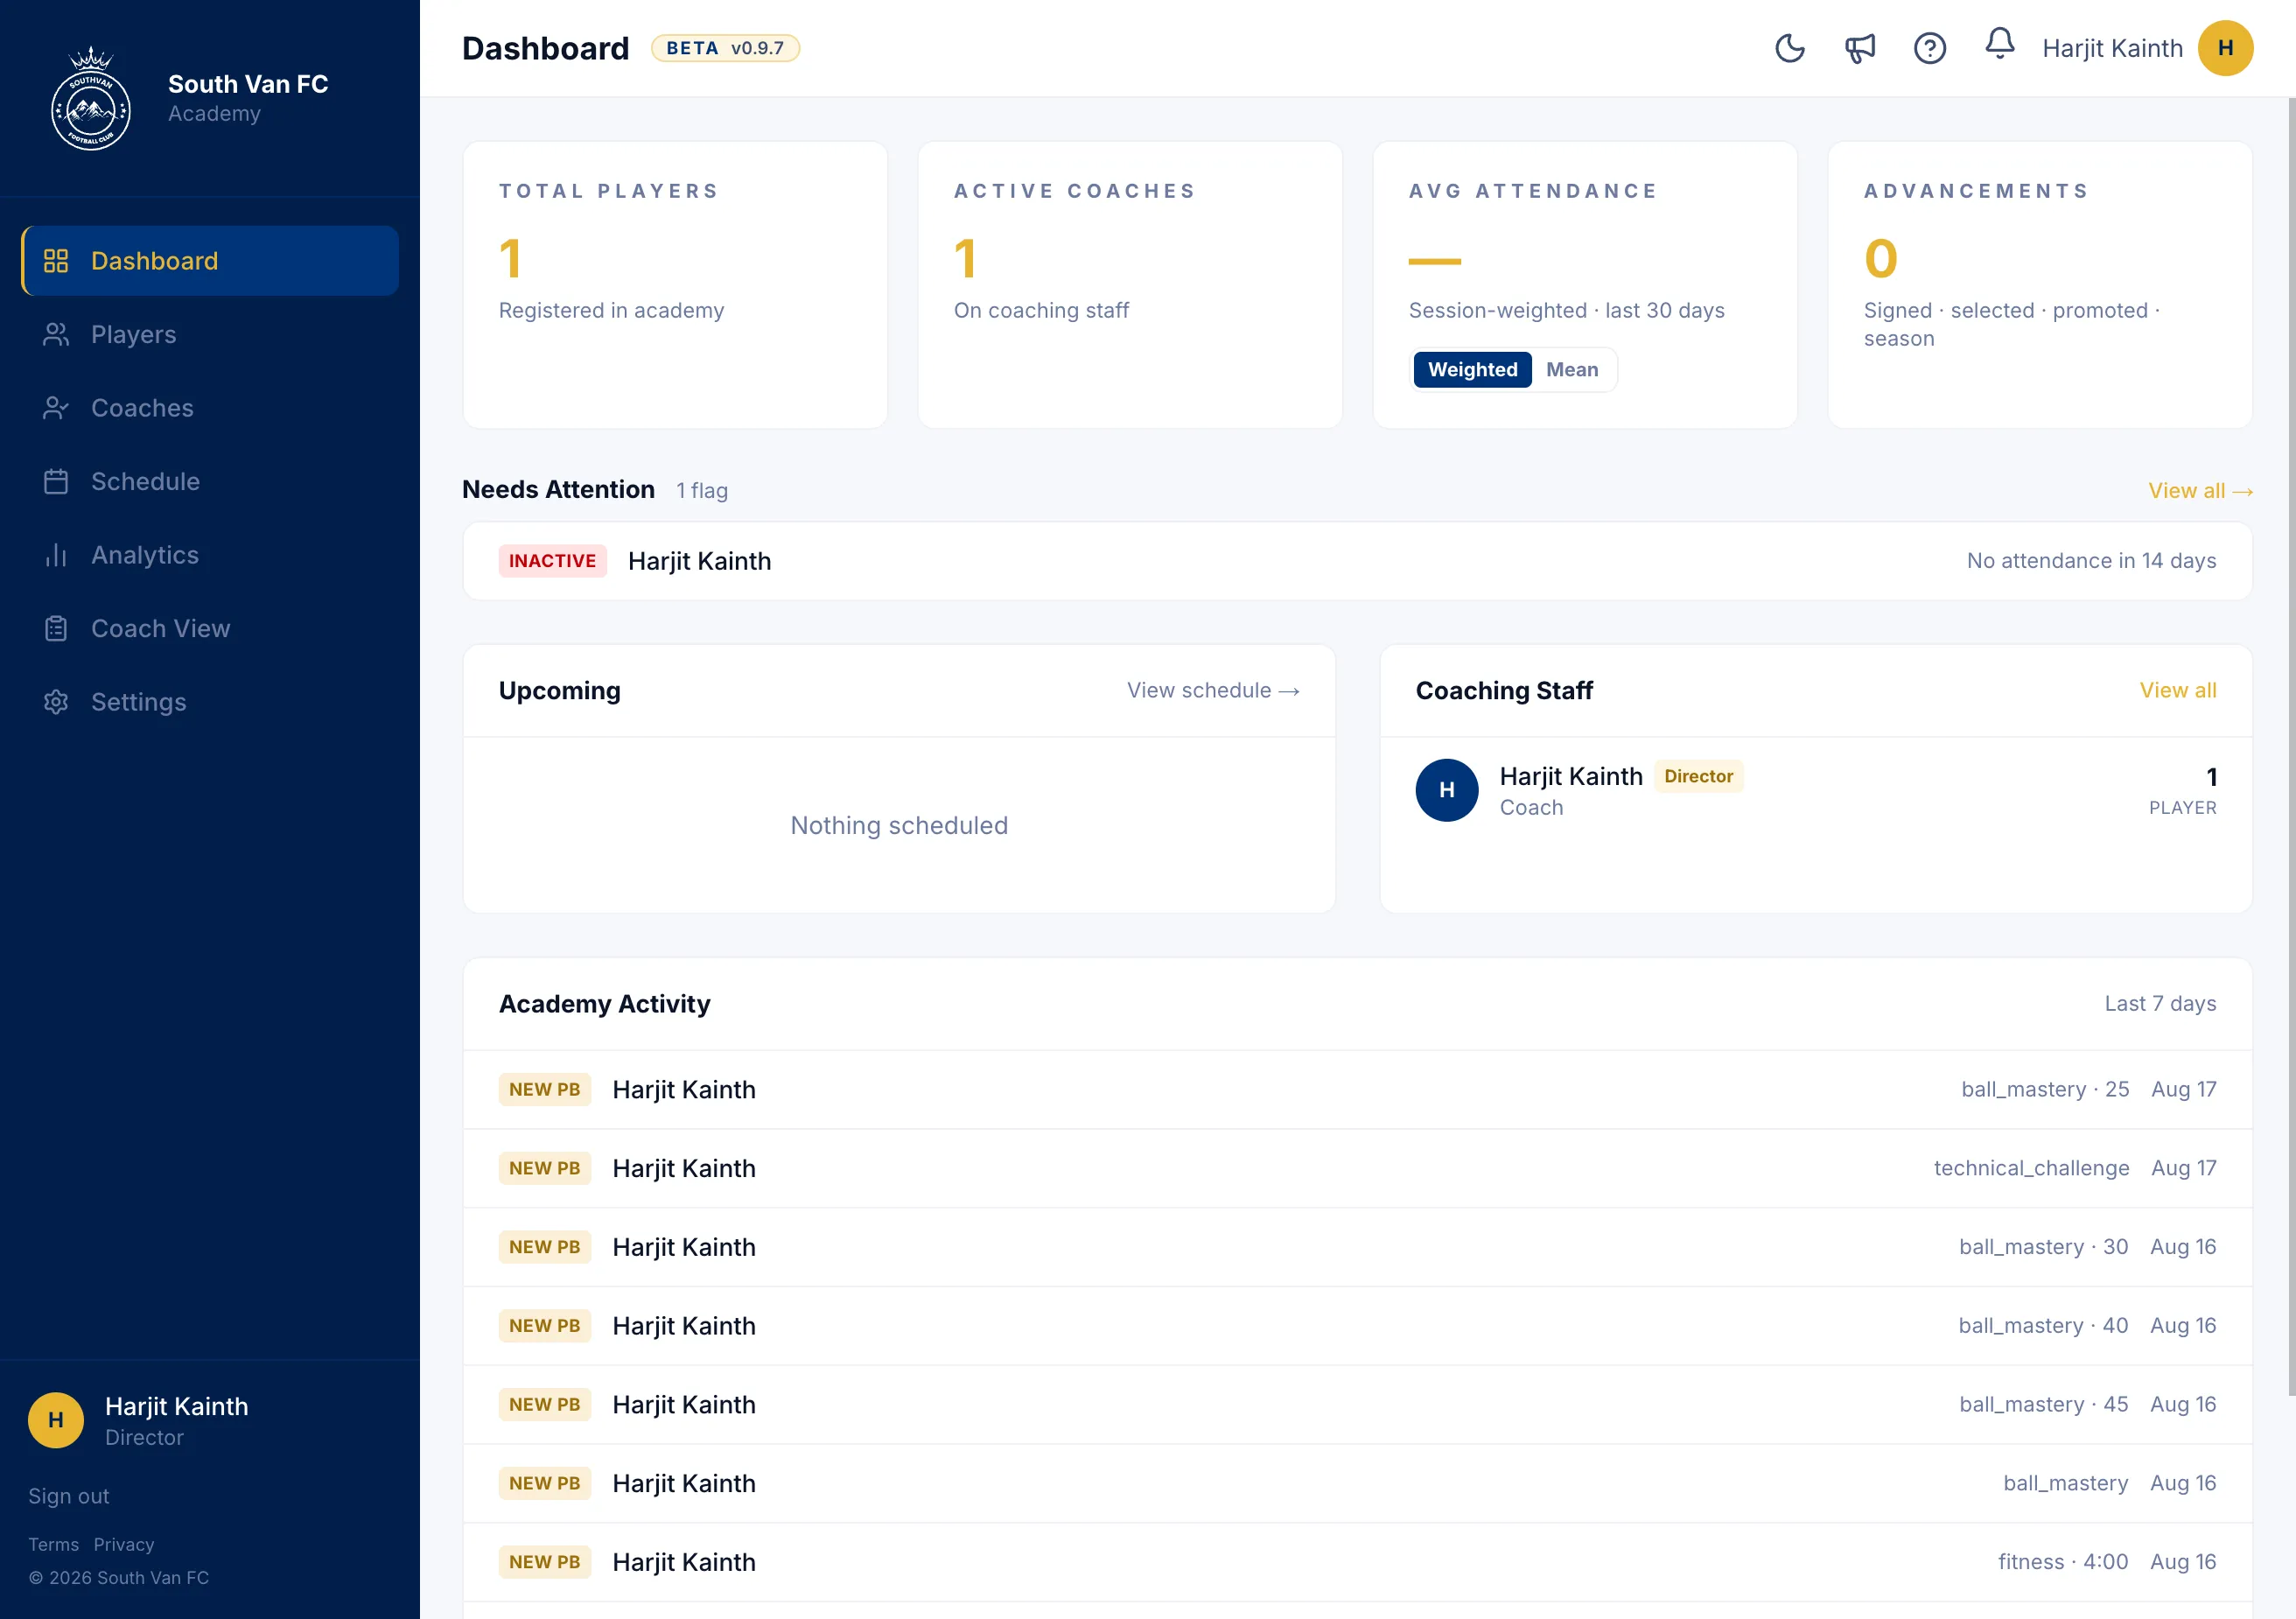The height and width of the screenshot is (1619, 2296).
Task: Click View all in Needs Attention
Action: click(x=2200, y=491)
